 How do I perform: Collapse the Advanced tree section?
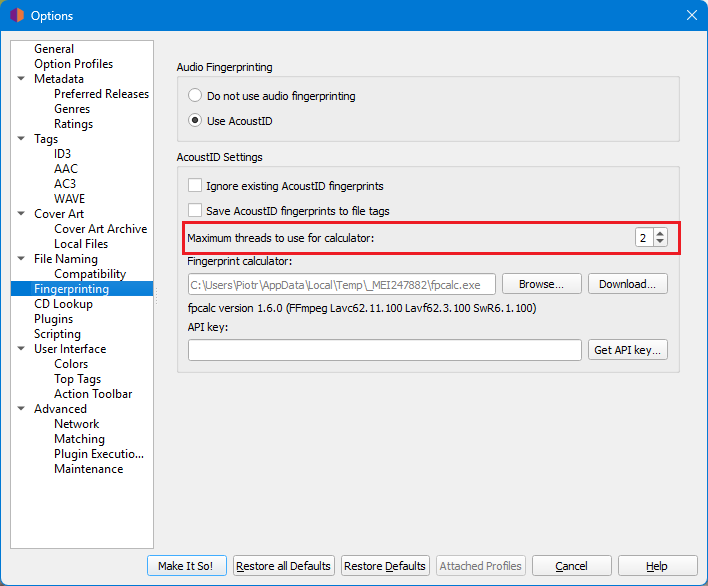tap(21, 409)
